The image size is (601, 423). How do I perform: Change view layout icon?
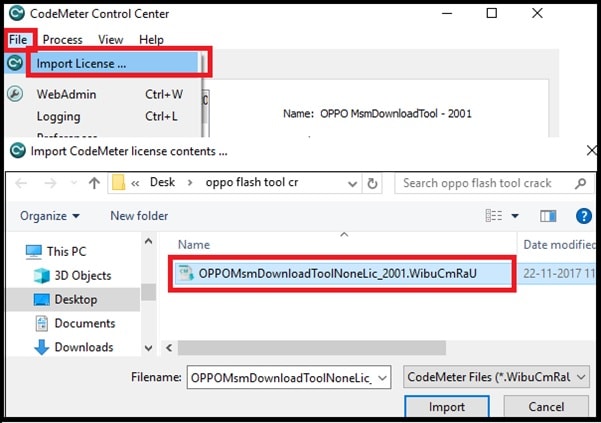tap(494, 216)
